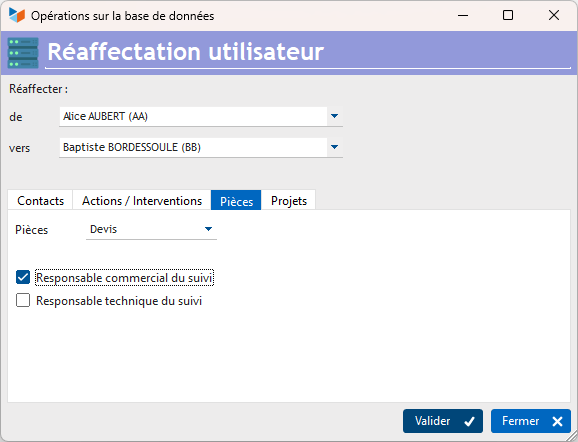Uncheck Responsable commercial du suivi
The image size is (578, 442).
pyautogui.click(x=23, y=278)
